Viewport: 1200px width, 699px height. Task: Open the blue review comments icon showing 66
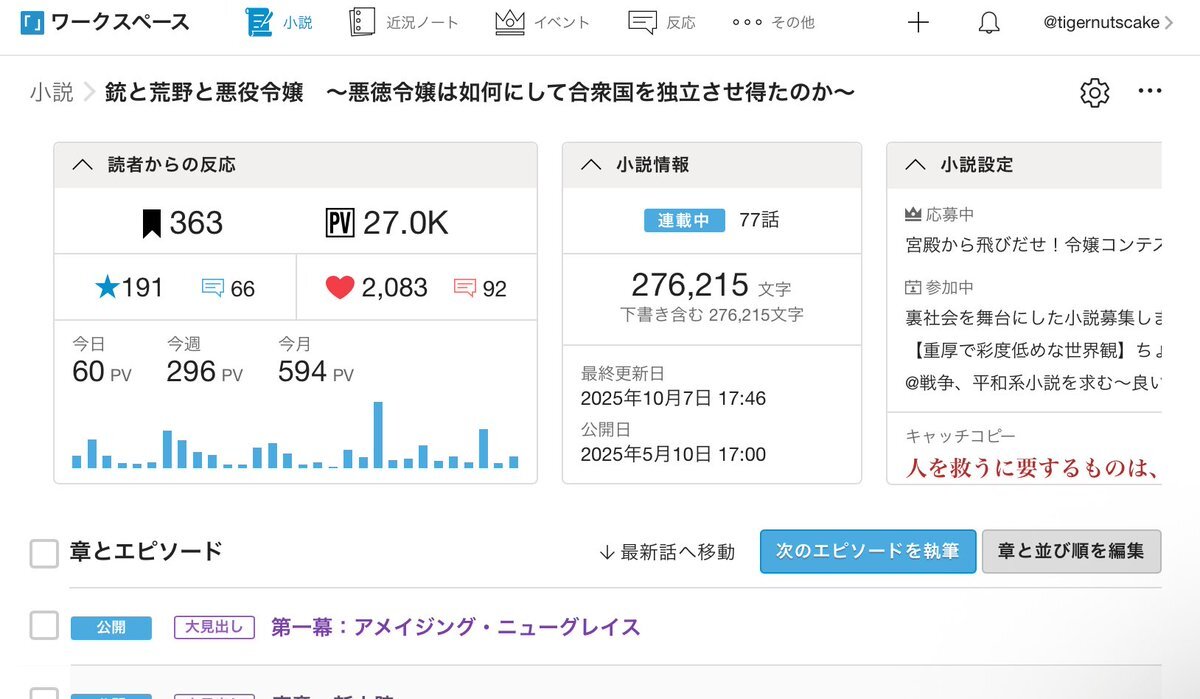(212, 289)
